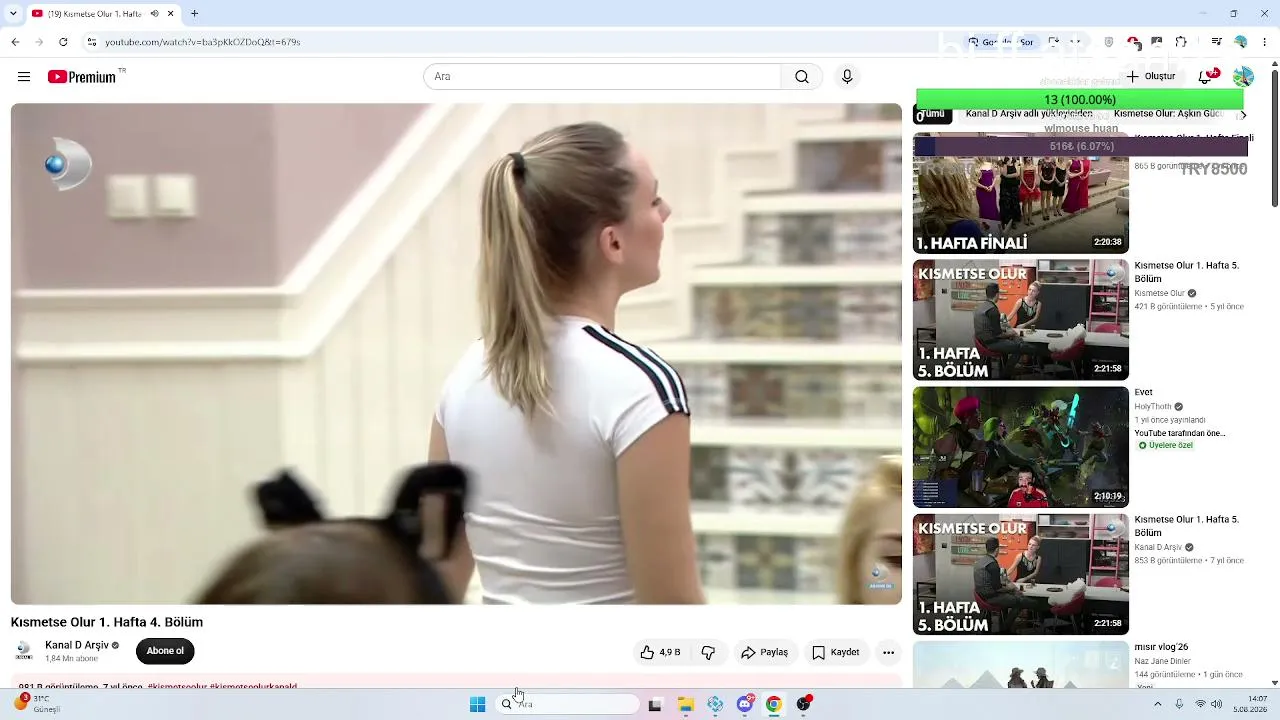Open the "Evet" video title link
The image size is (1280, 720).
click(x=1144, y=393)
